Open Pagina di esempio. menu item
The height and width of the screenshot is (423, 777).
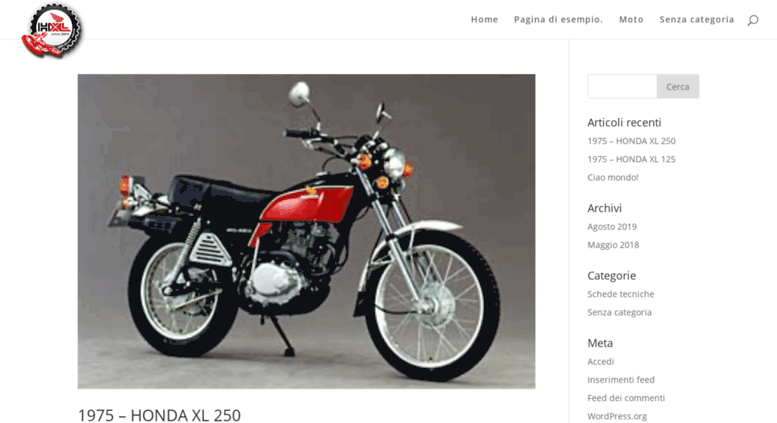pos(558,19)
